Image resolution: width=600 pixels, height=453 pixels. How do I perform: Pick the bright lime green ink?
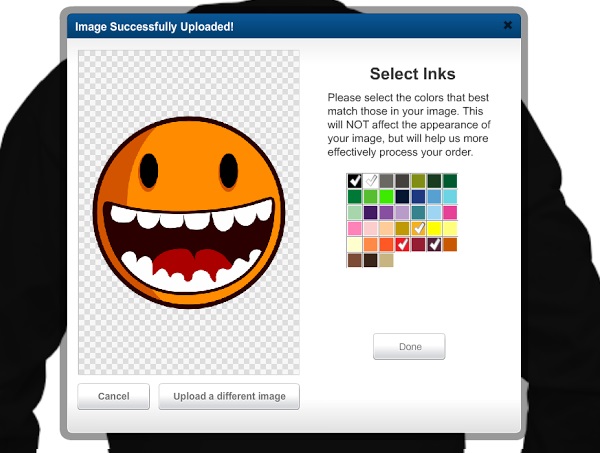click(387, 197)
